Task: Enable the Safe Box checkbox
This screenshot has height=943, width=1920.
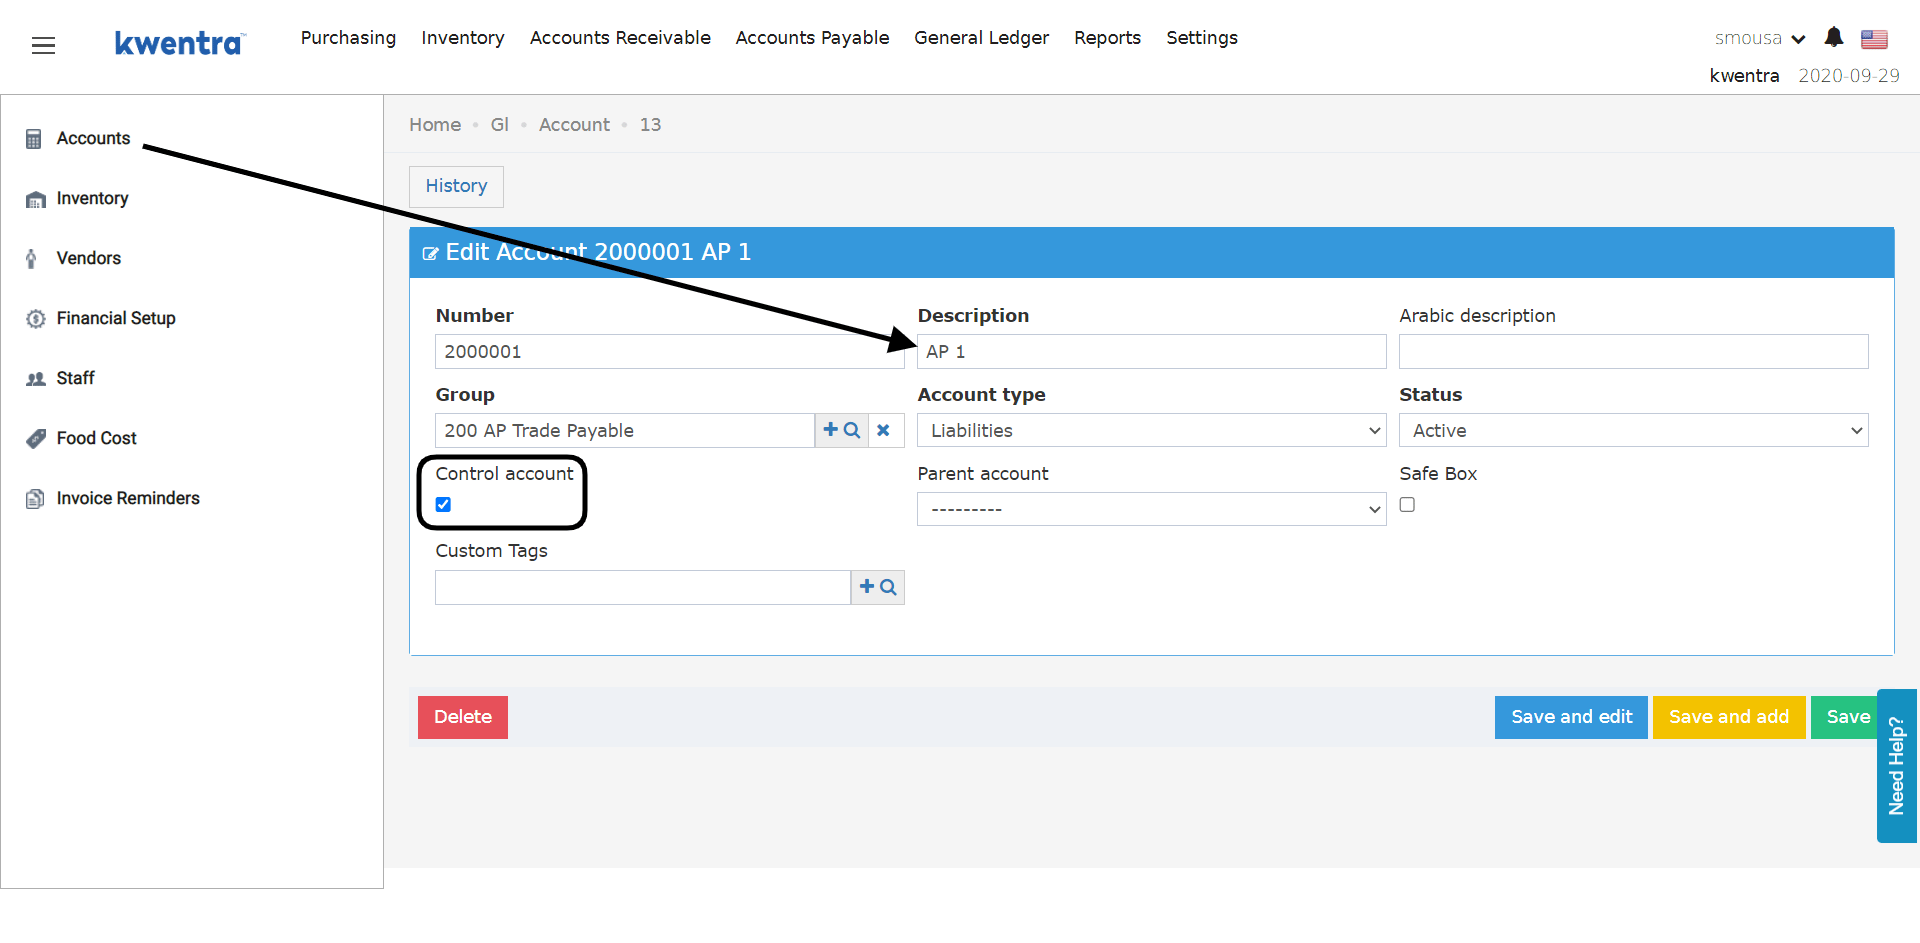Action: click(x=1407, y=505)
